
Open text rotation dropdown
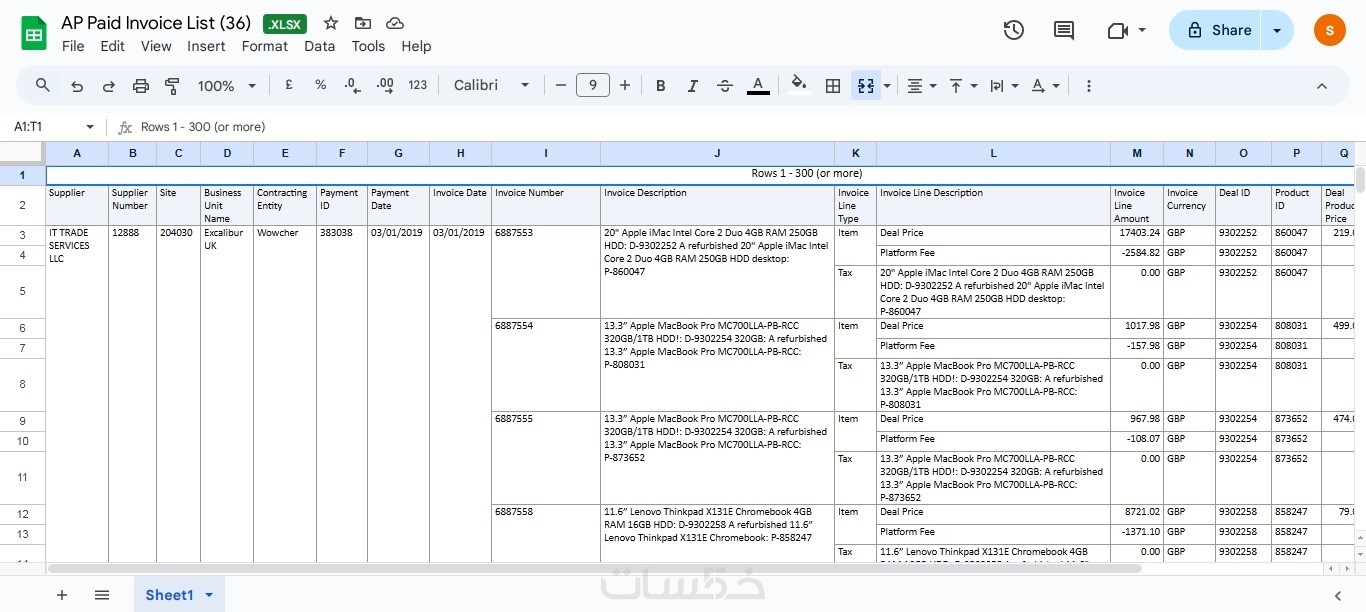(1045, 86)
